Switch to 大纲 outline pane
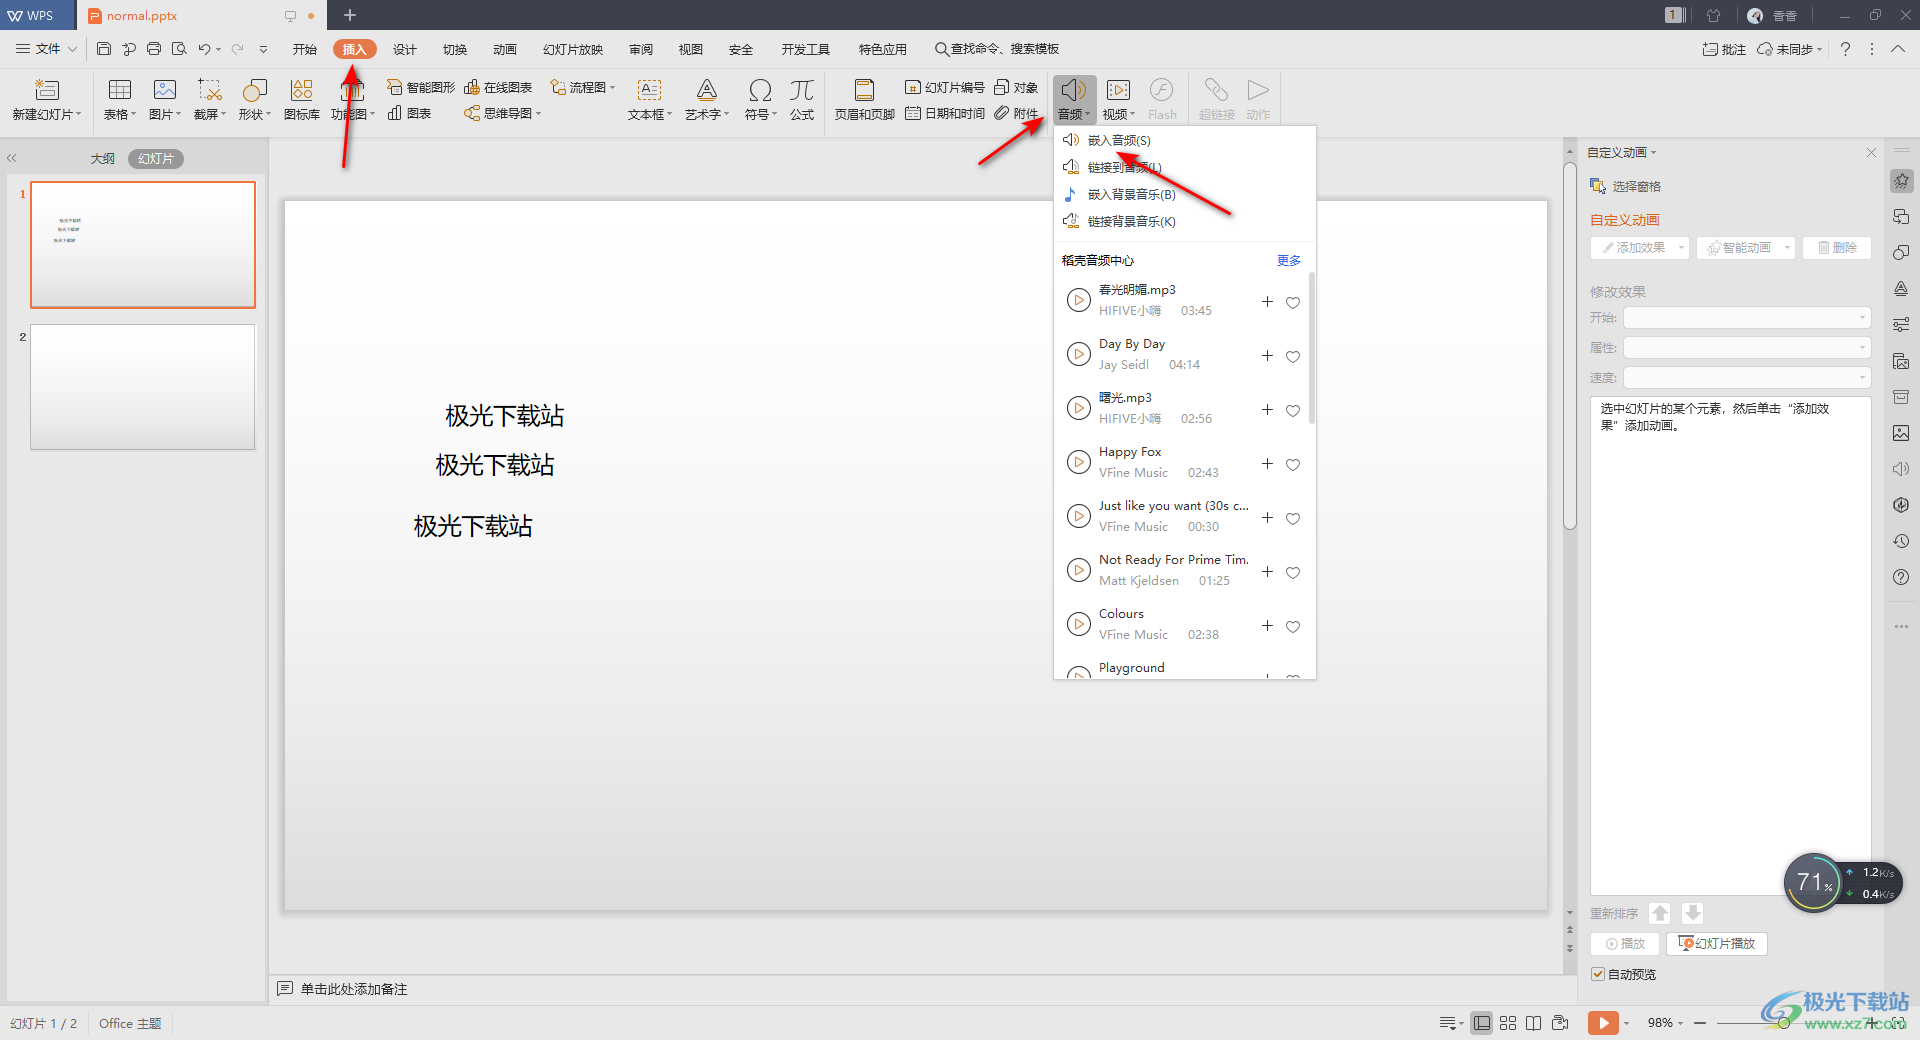This screenshot has width=1920, height=1040. pyautogui.click(x=102, y=158)
